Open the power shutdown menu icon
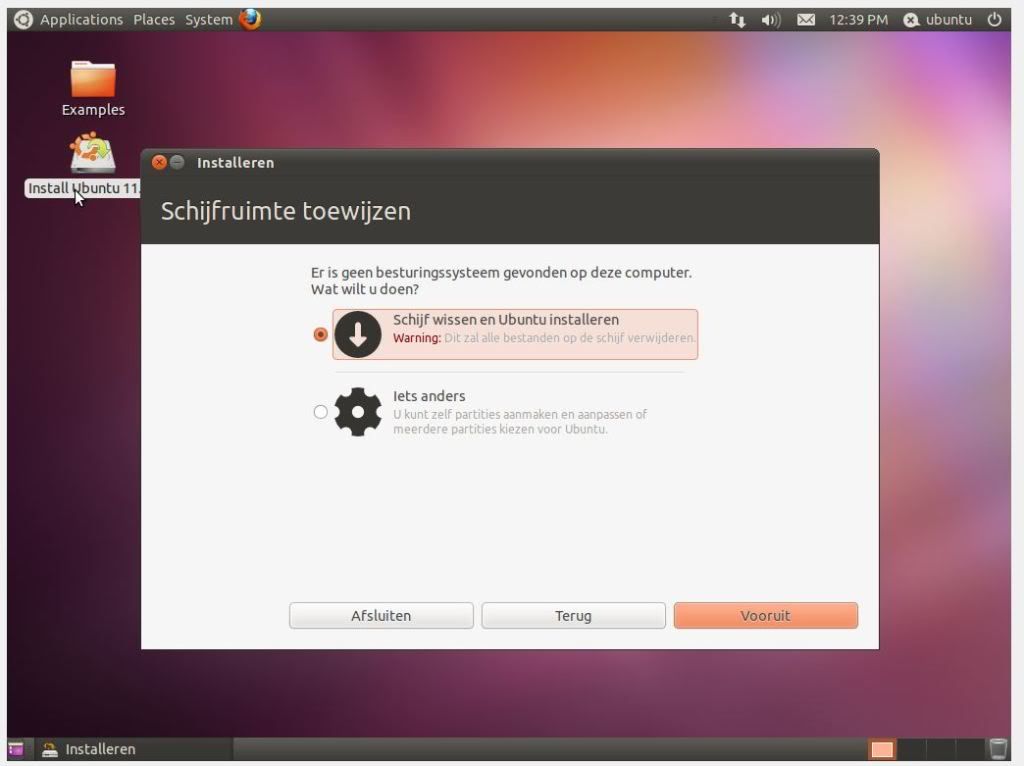 pyautogui.click(x=994, y=20)
